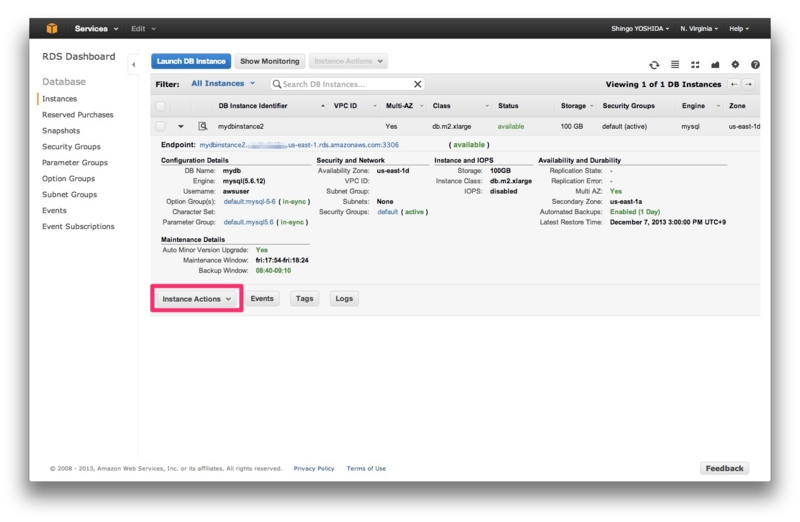Click the green available status cell
800x522 pixels.
point(511,126)
